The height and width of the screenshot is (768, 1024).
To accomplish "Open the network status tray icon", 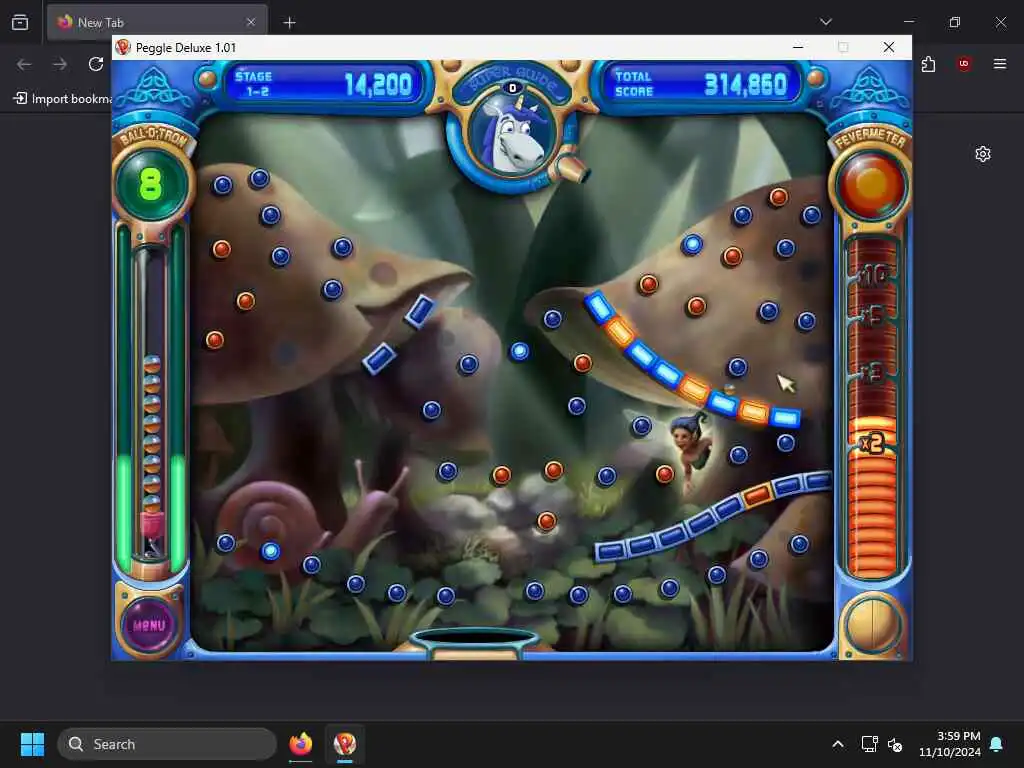I will [869, 744].
